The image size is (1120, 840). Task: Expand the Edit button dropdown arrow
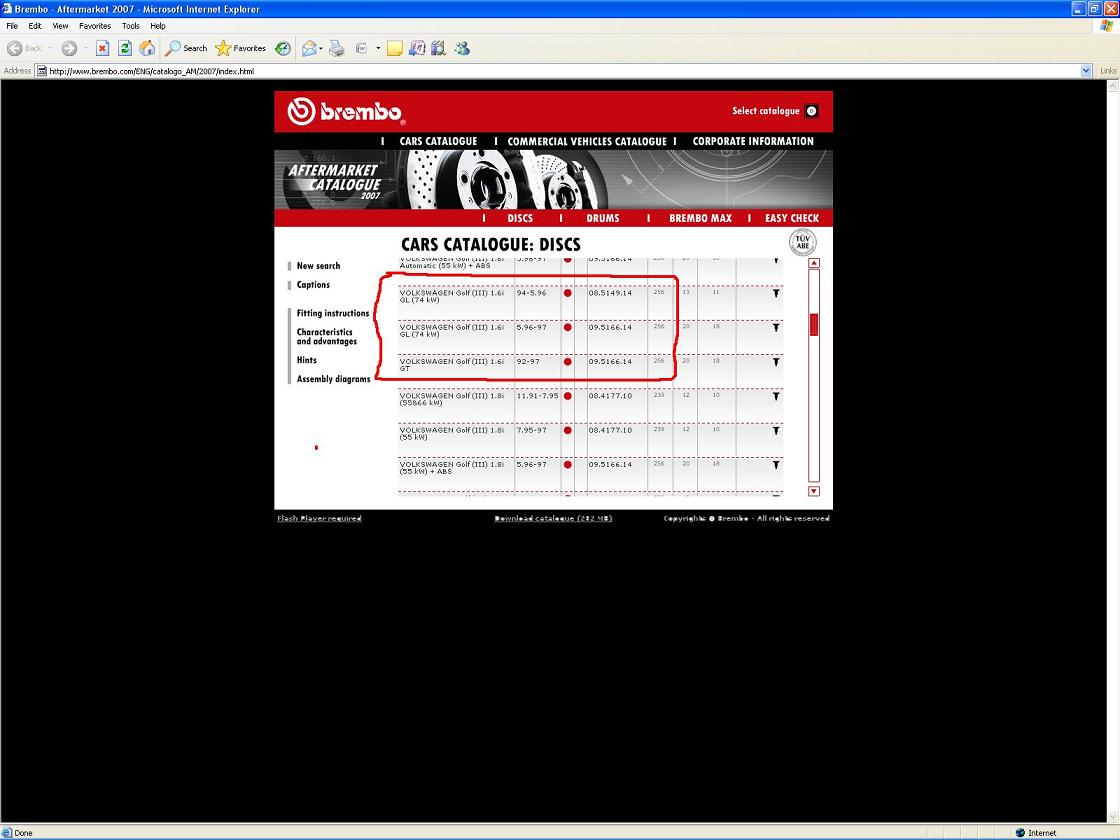tap(378, 48)
